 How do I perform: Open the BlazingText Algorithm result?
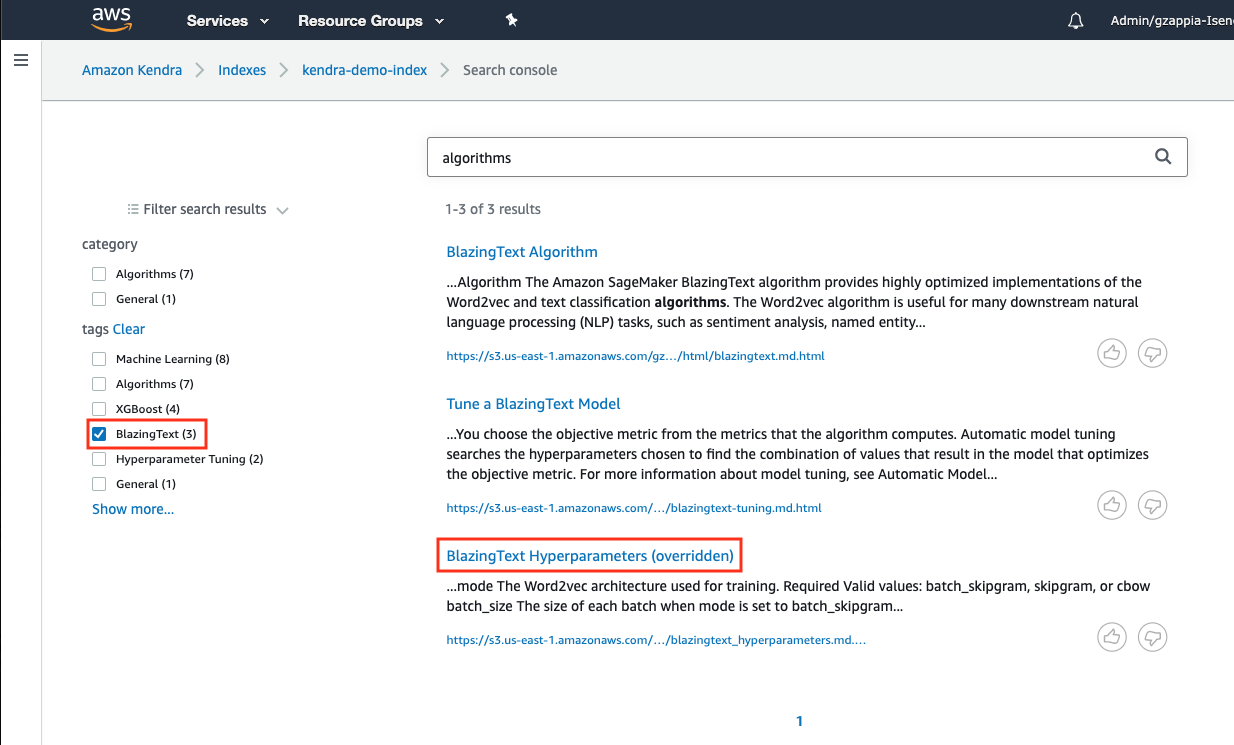pos(522,252)
